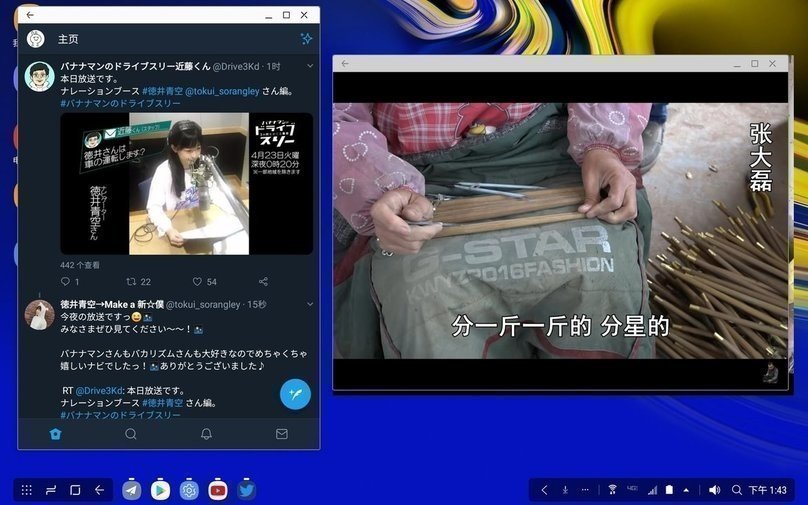Like the Drive3Kd tweet with heart icon
Image resolution: width=808 pixels, height=505 pixels.
tap(197, 282)
